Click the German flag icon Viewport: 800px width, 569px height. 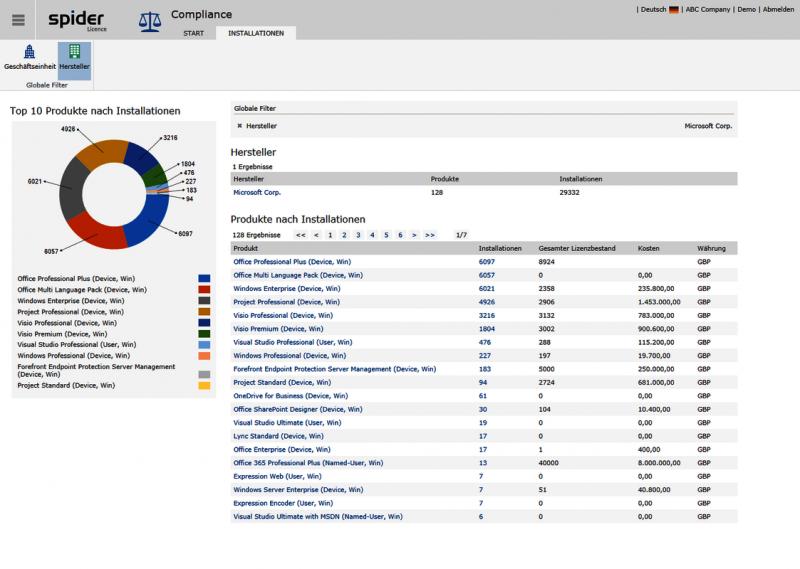(x=674, y=9)
